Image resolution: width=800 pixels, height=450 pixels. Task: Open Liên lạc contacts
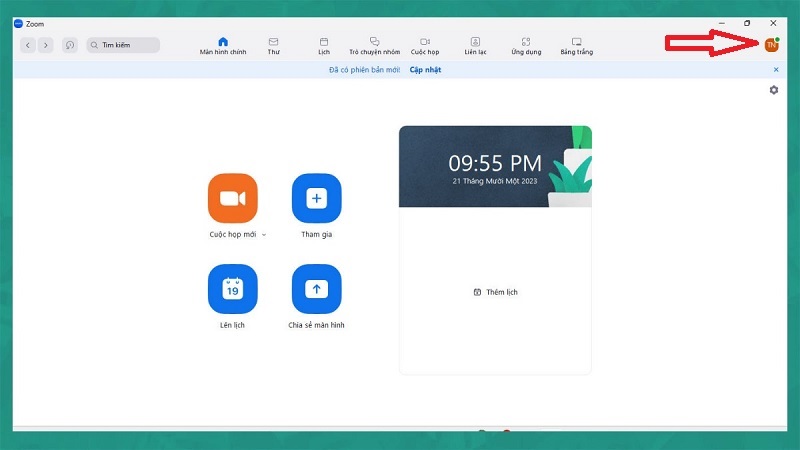coord(475,45)
